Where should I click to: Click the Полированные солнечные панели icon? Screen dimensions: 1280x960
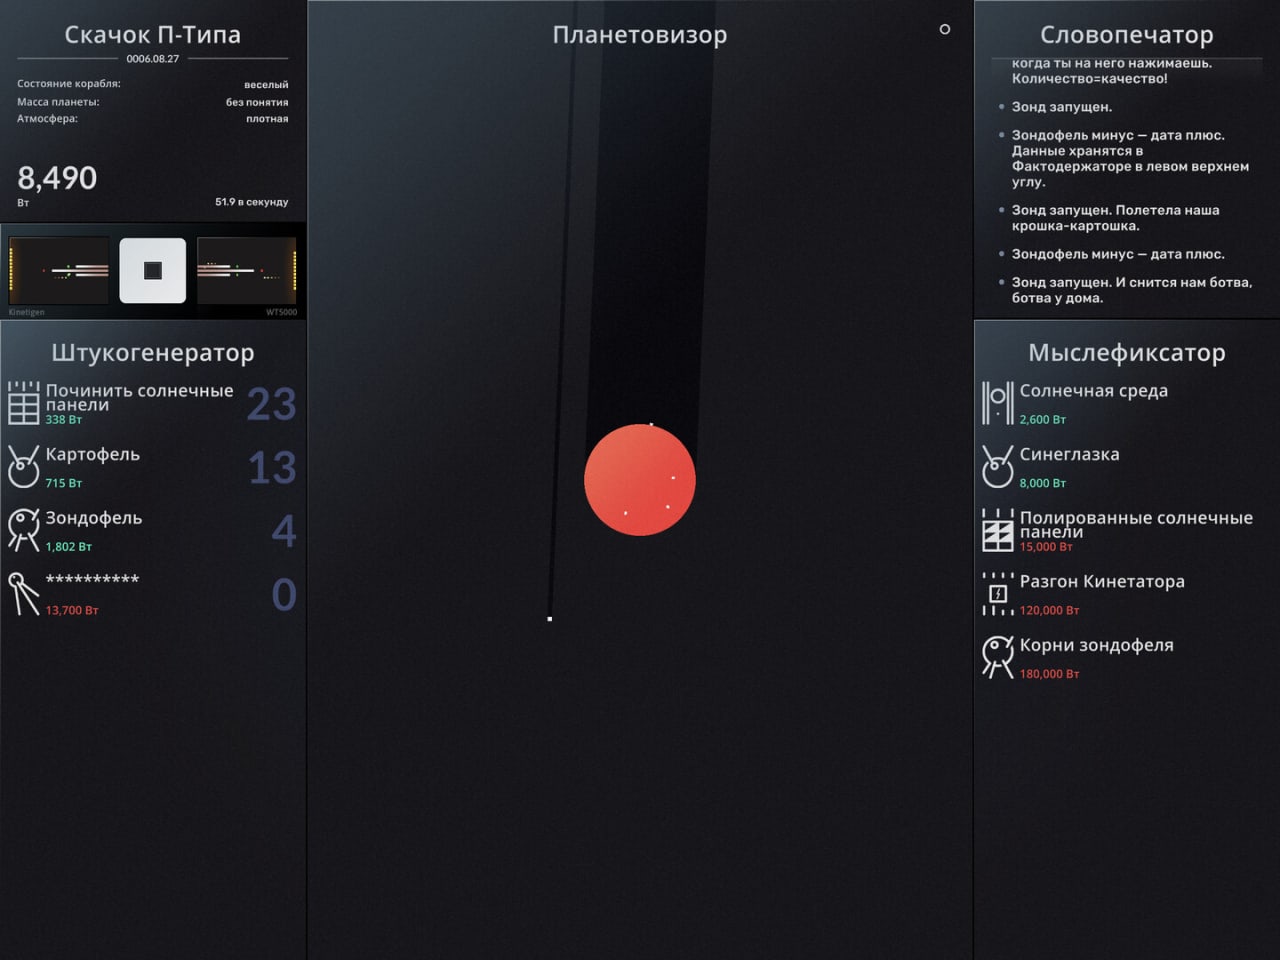(997, 530)
